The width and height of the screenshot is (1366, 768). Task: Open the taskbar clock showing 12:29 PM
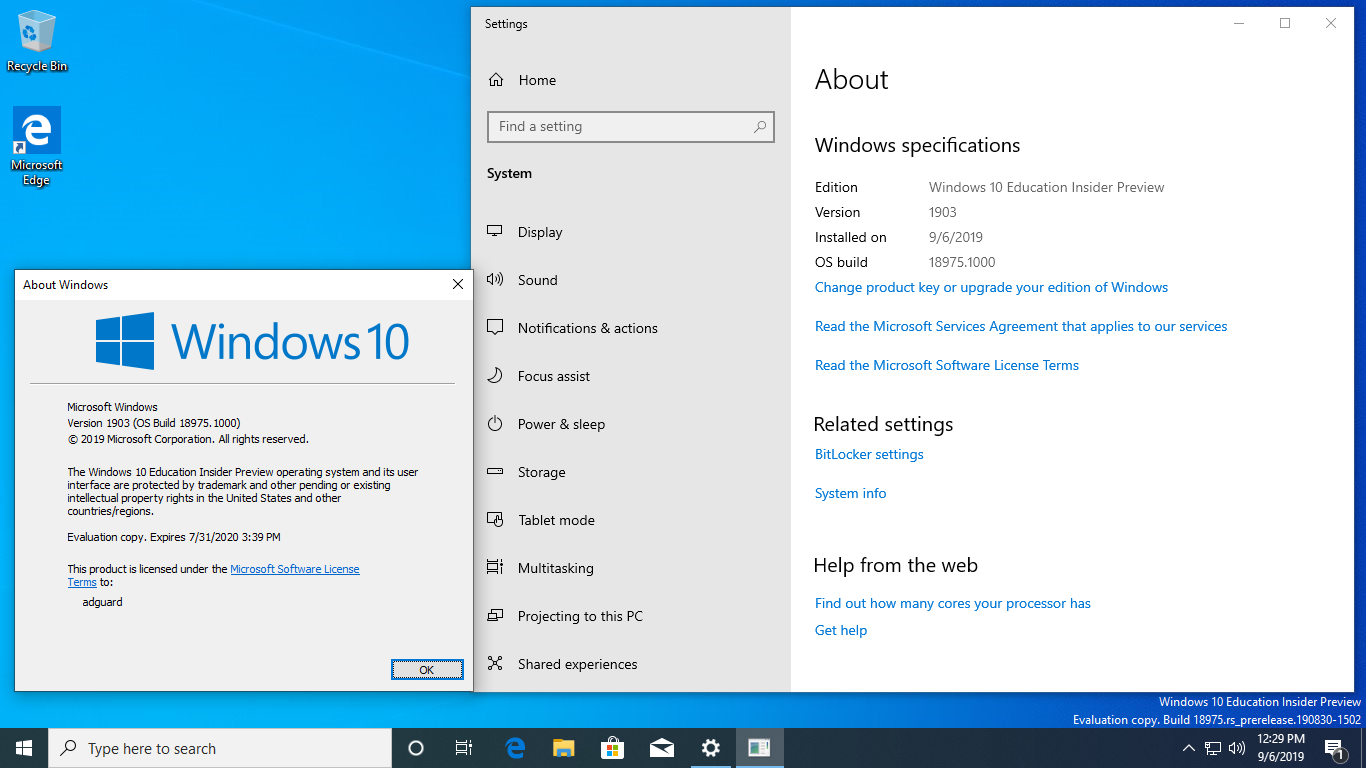point(1280,748)
